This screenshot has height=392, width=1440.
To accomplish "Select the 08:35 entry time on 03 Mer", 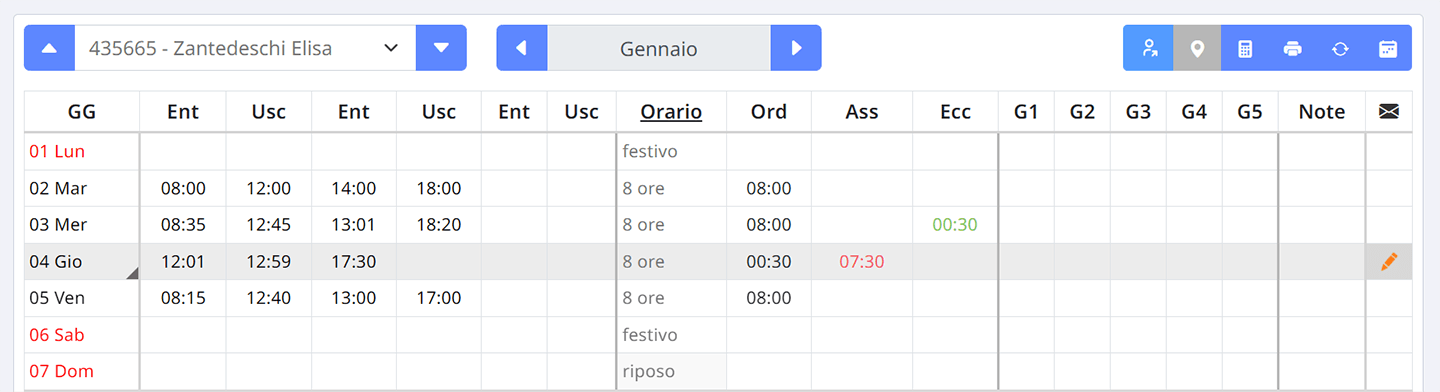I will tap(183, 225).
